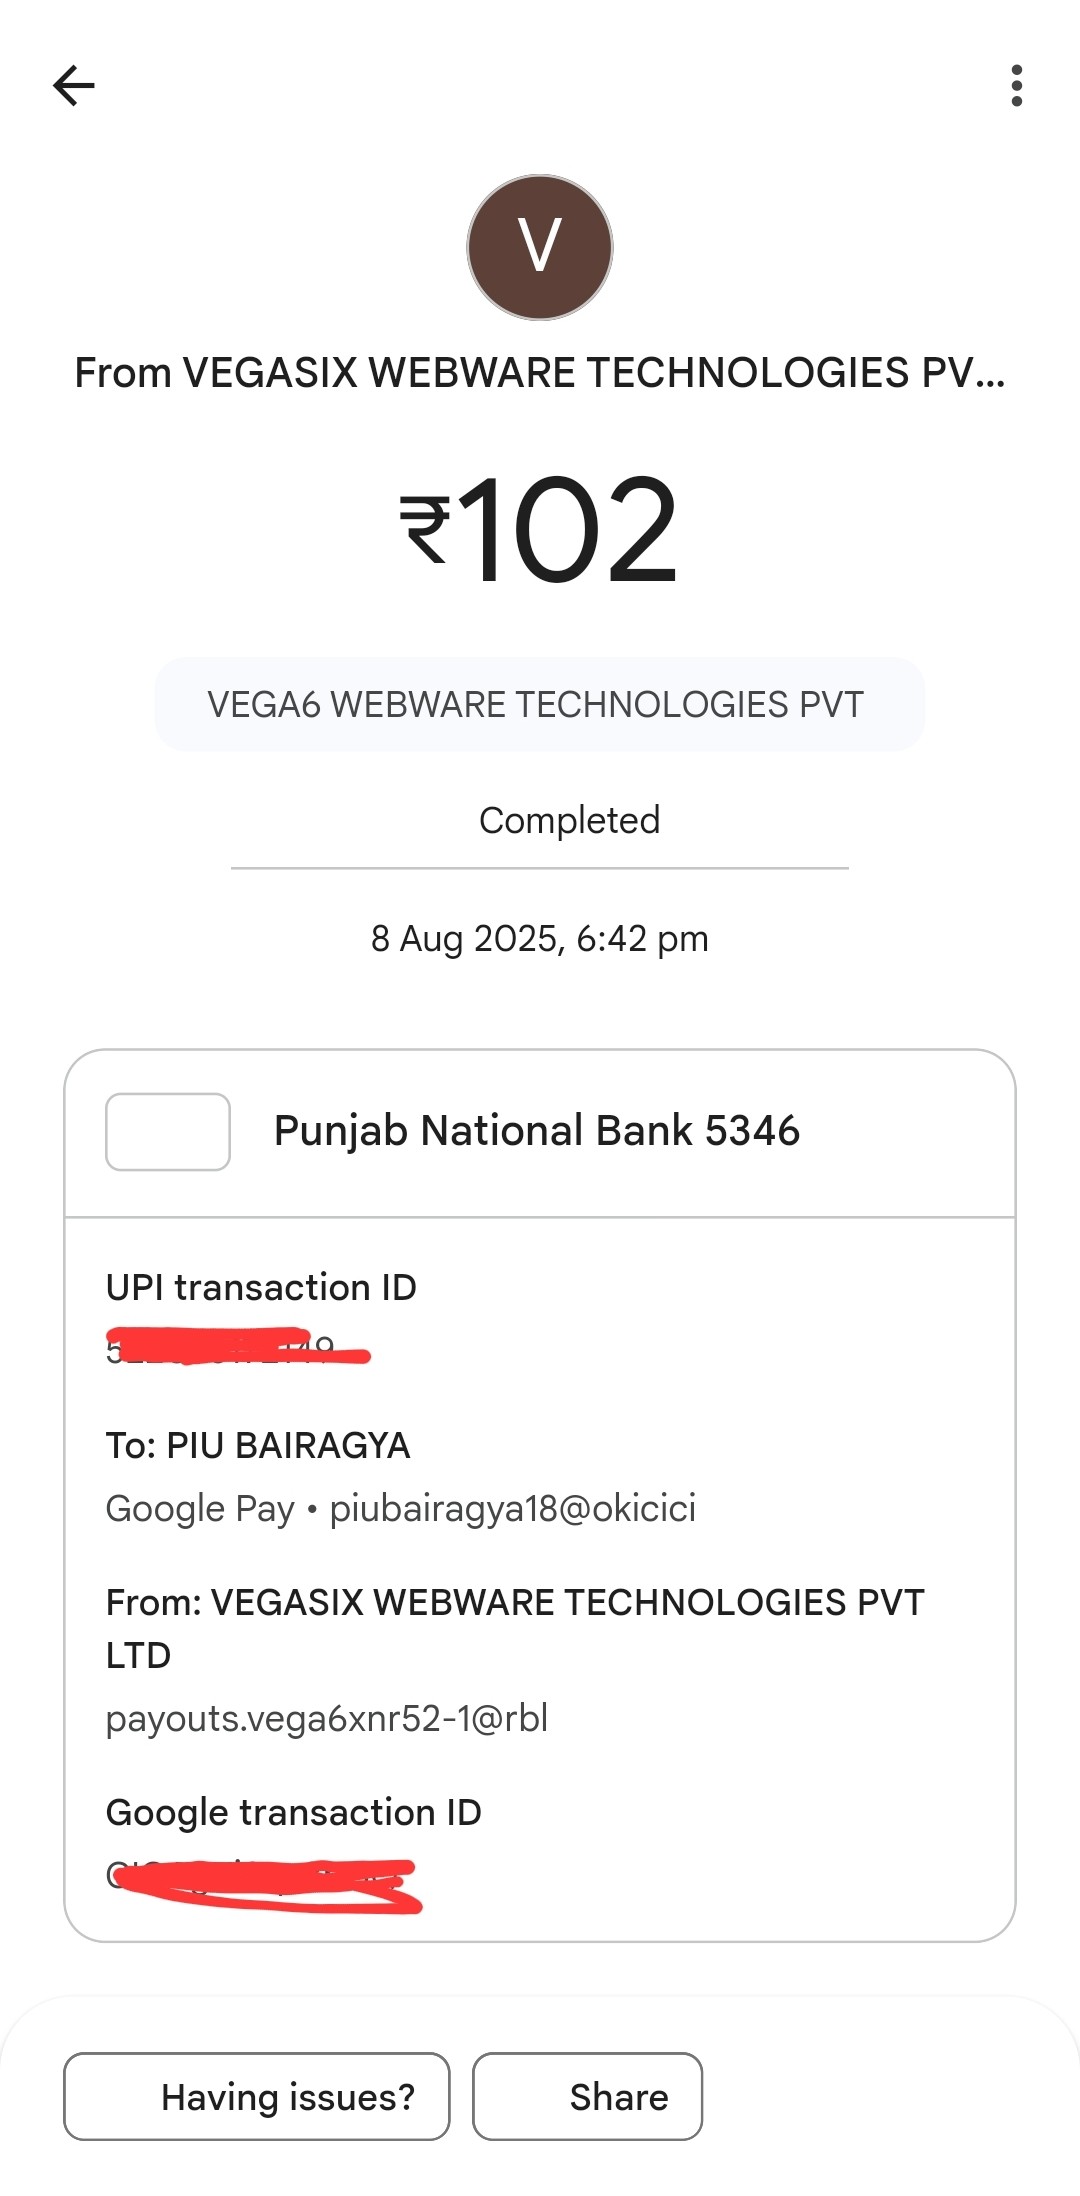Tap the brown V avatar icon
1080x2196 pixels.
[540, 247]
